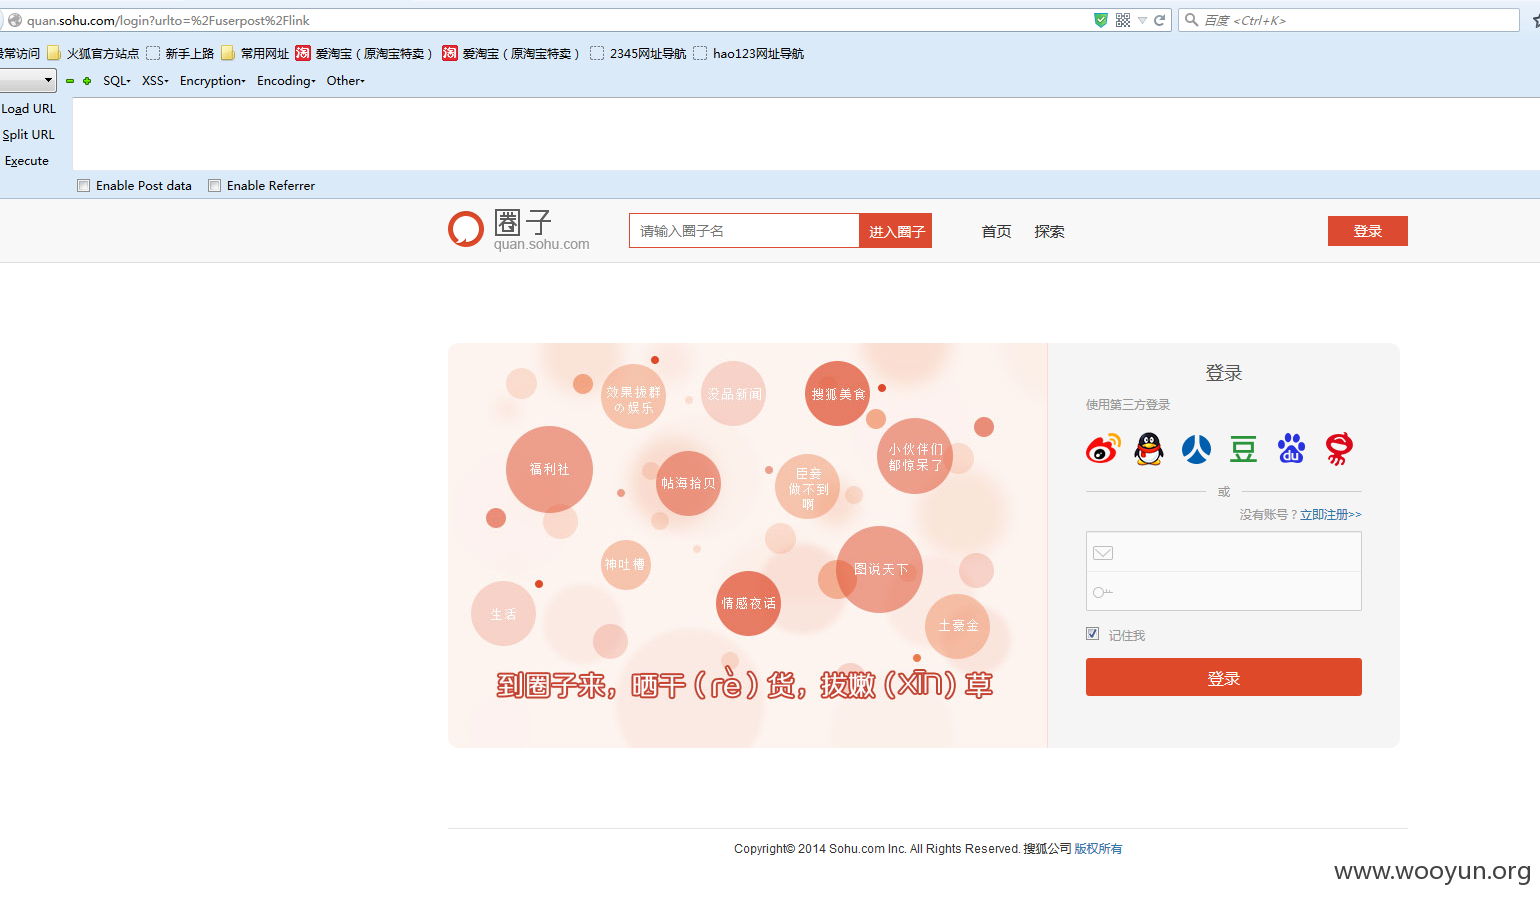Open 新手上路 bookmark
The height and width of the screenshot is (900, 1540).
180,53
